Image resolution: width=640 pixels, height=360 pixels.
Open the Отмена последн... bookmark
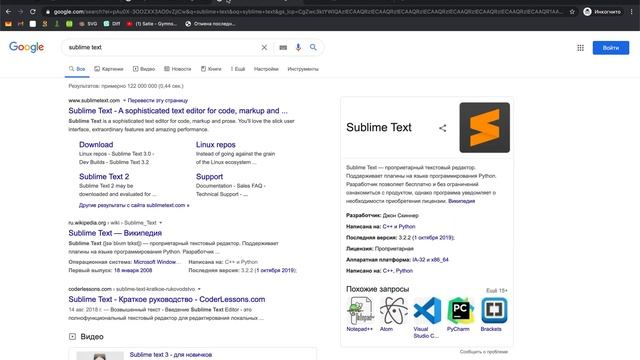[x=210, y=24]
